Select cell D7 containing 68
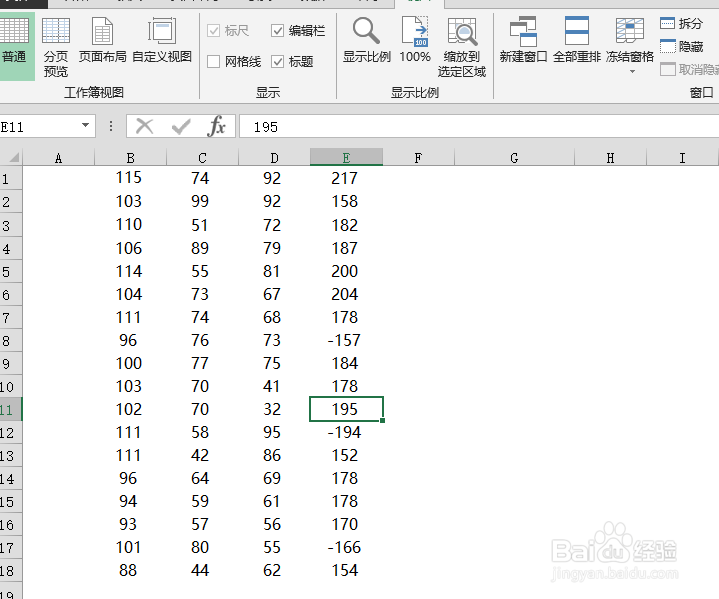The width and height of the screenshot is (719, 599). pyautogui.click(x=274, y=317)
